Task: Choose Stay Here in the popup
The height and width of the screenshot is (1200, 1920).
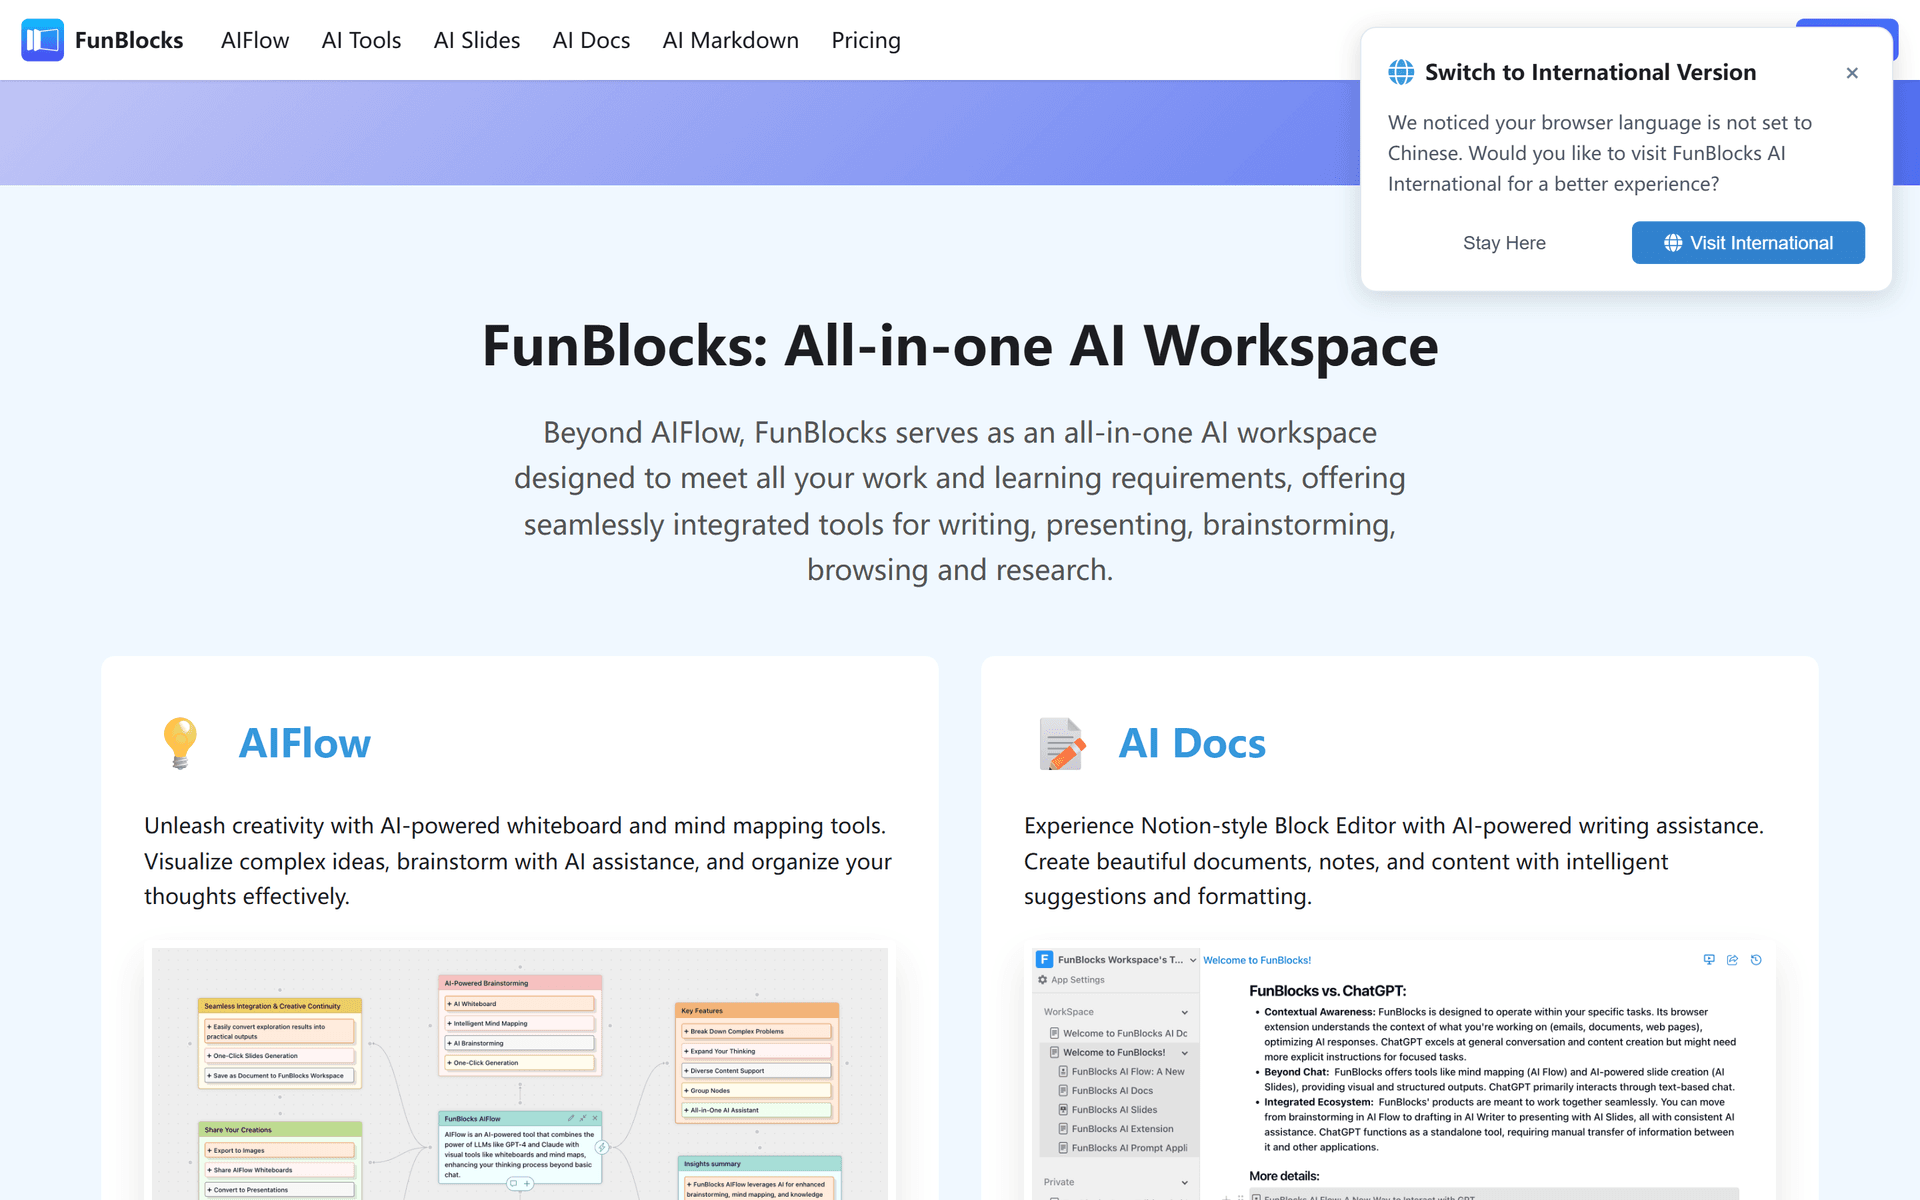Action: 1504,243
